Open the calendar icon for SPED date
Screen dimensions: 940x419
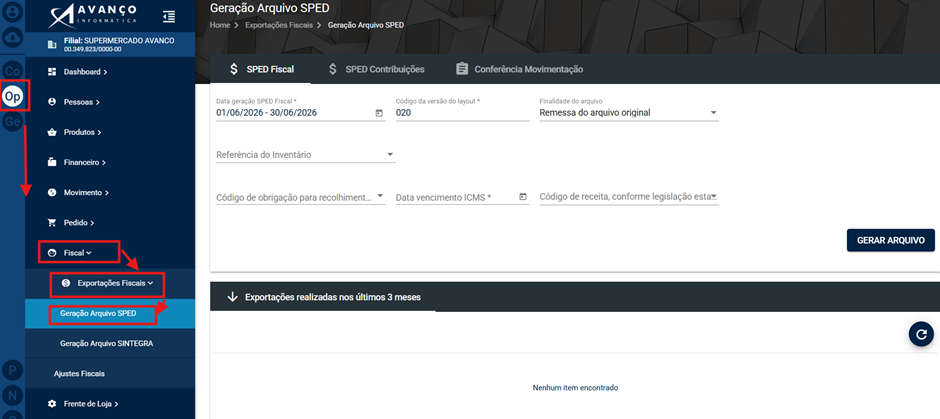(378, 113)
